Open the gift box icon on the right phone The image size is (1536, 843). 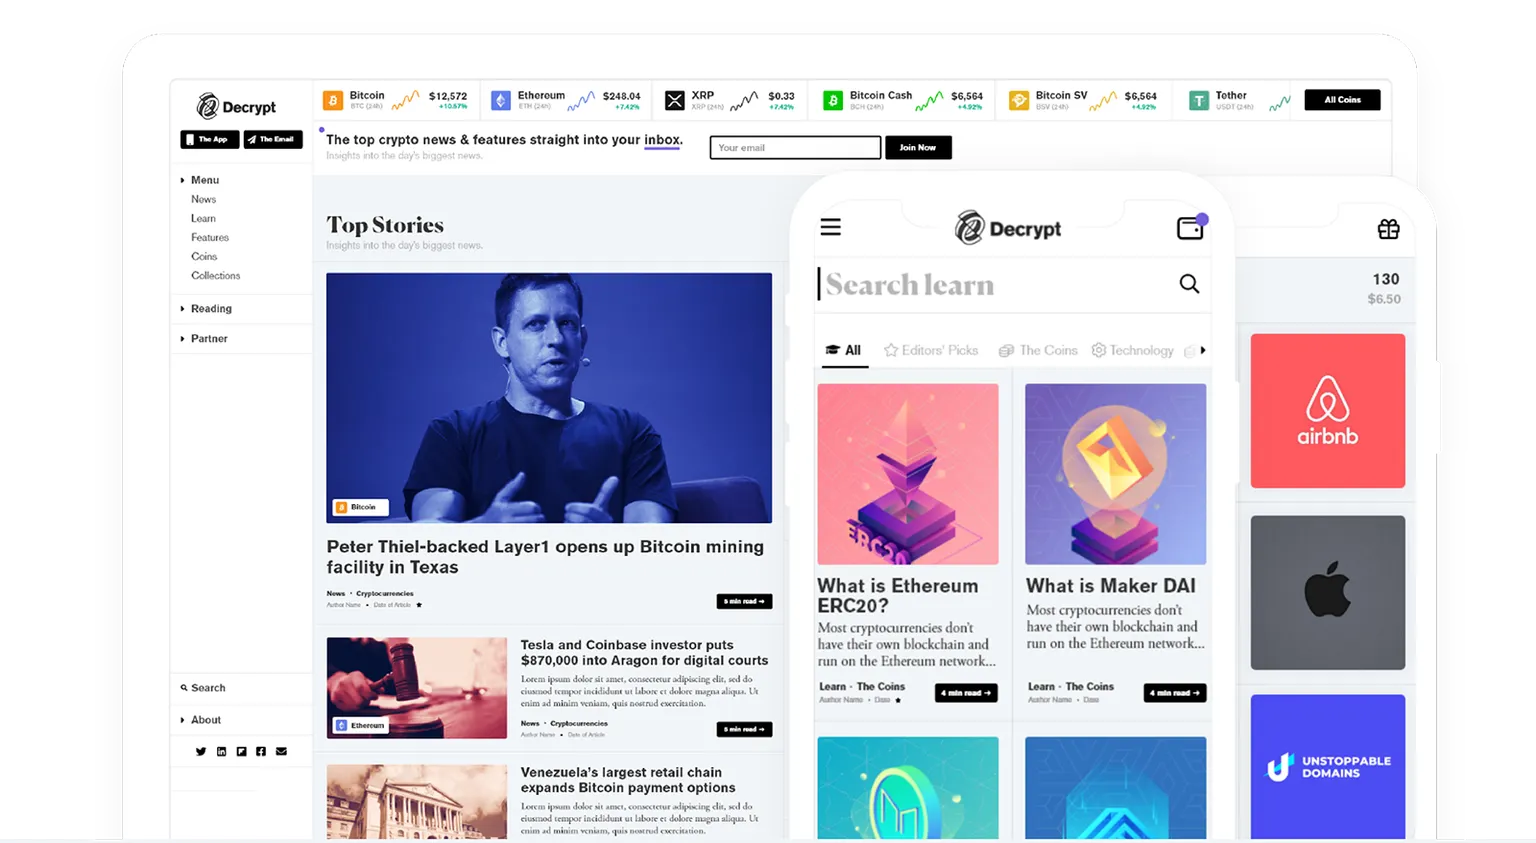coord(1388,229)
